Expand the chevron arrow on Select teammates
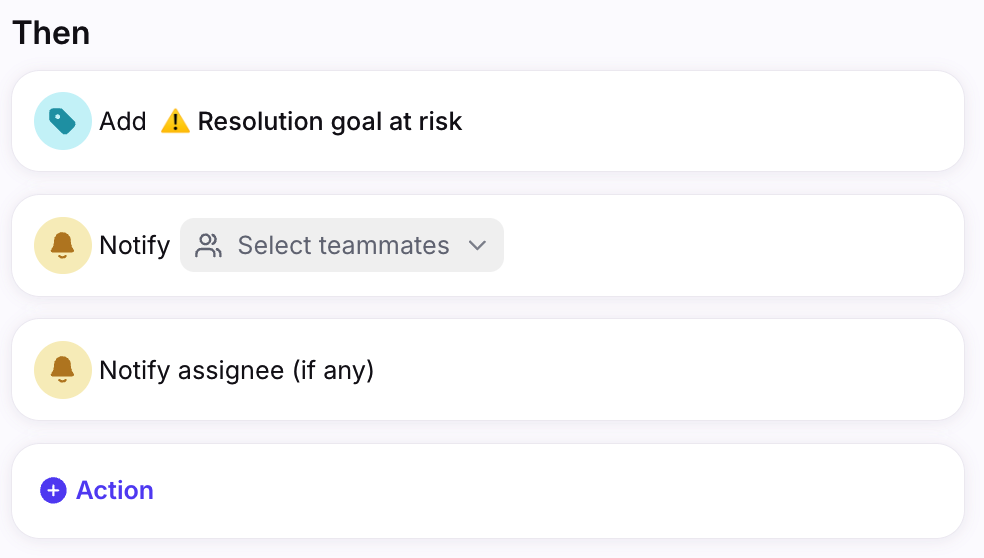 pyautogui.click(x=478, y=245)
